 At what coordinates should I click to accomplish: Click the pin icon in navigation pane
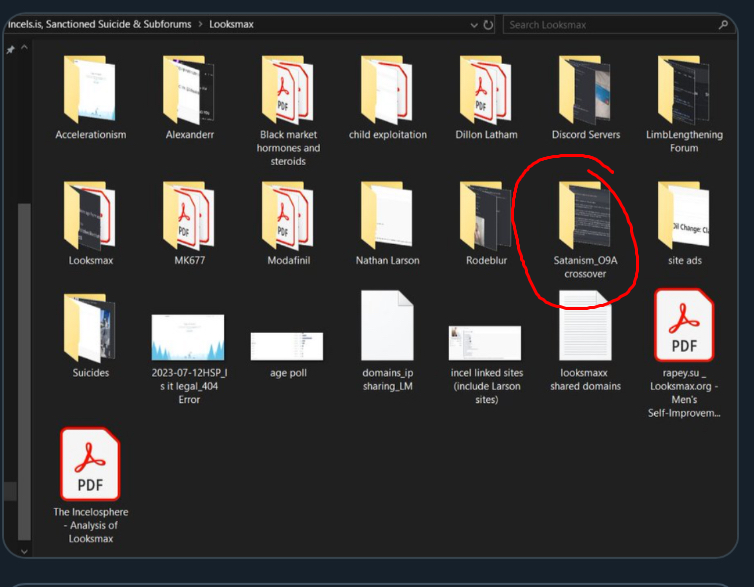point(11,50)
